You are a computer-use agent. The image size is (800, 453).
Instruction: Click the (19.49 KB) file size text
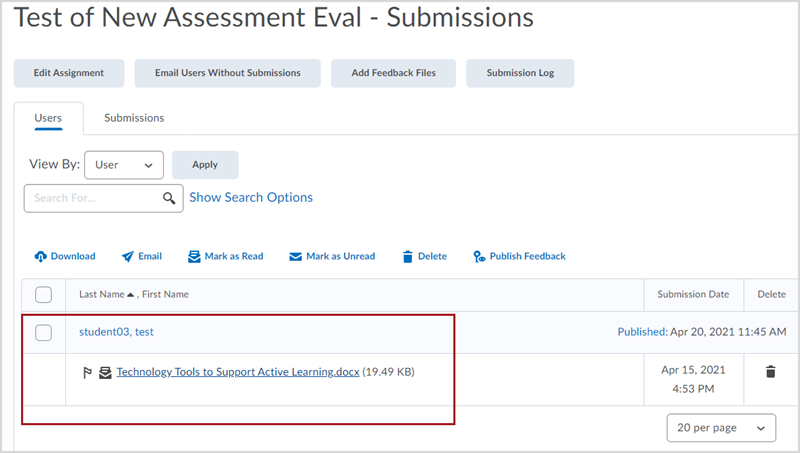click(388, 372)
